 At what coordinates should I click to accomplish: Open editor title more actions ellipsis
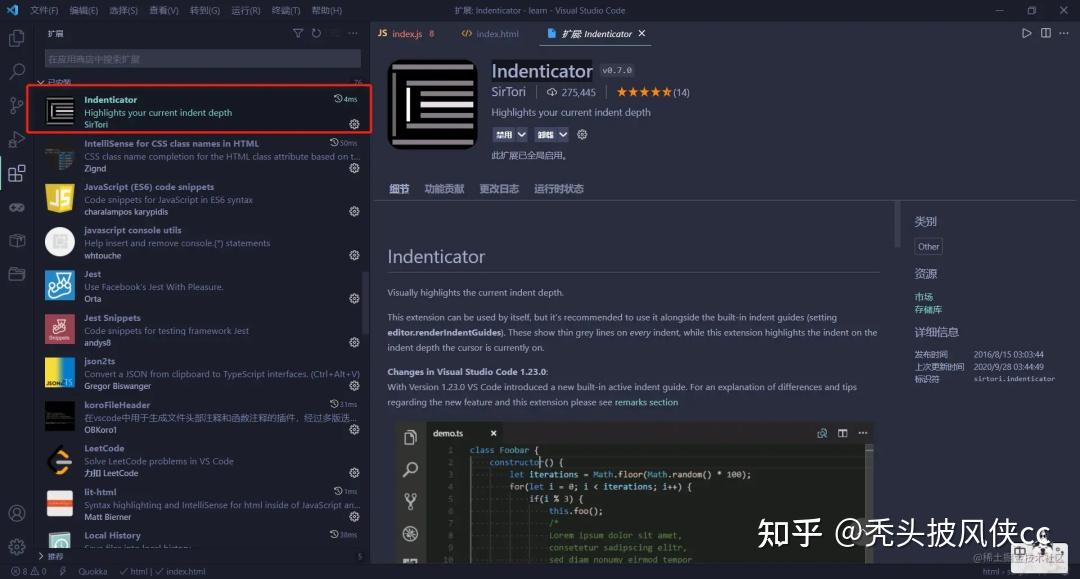pos(1064,33)
